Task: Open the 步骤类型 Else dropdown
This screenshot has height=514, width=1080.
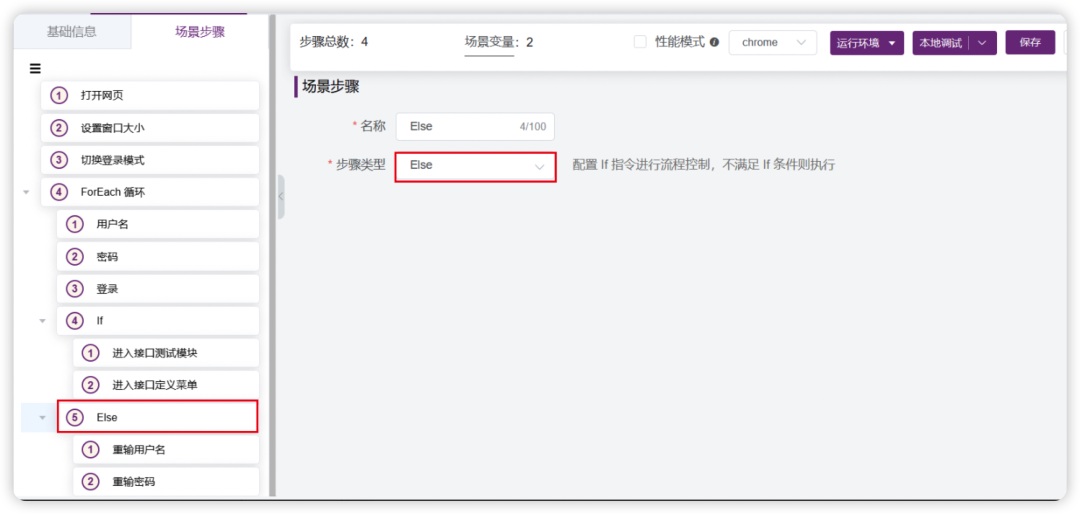Action: (x=475, y=166)
